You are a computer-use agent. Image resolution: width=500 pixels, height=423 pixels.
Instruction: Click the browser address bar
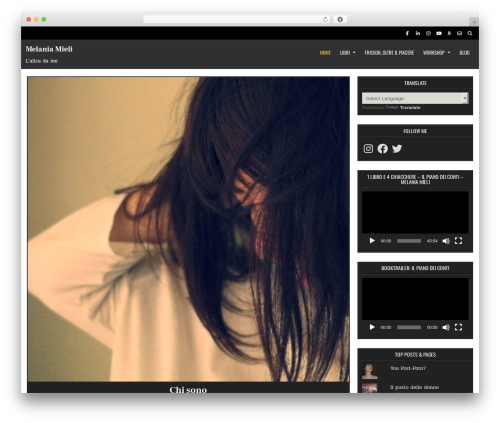point(237,20)
